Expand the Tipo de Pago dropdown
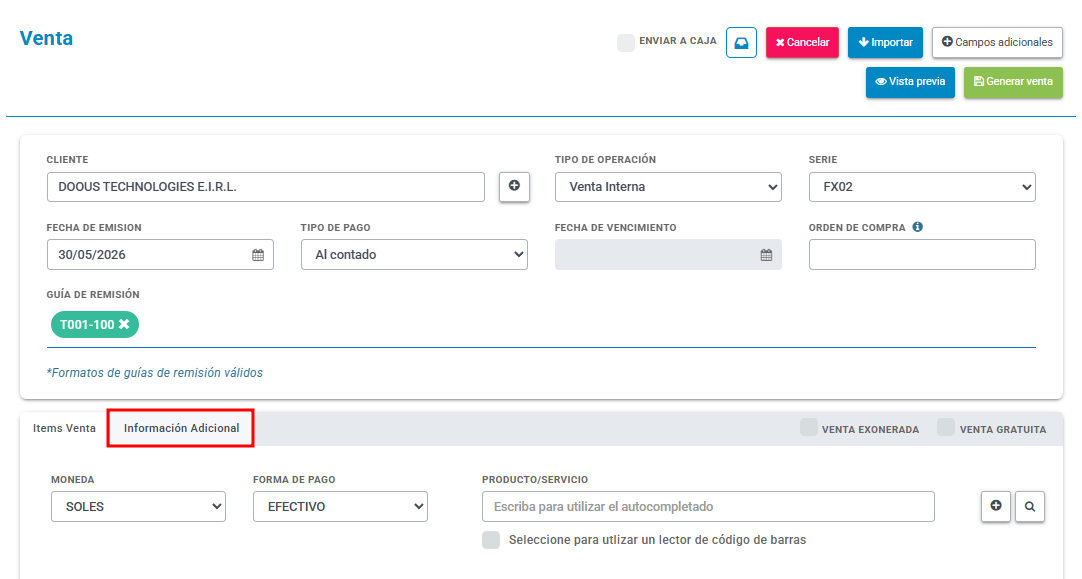The width and height of the screenshot is (1082, 579). point(414,255)
